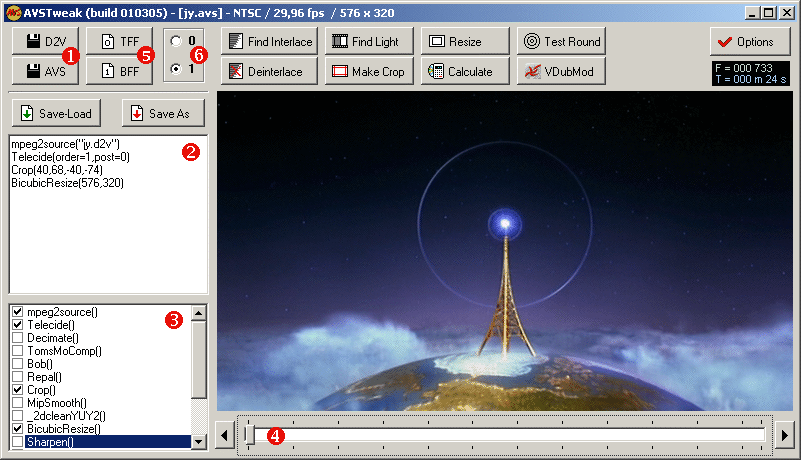The height and width of the screenshot is (460, 801).
Task: Uncheck the Telecide() filter
Action: (17, 325)
